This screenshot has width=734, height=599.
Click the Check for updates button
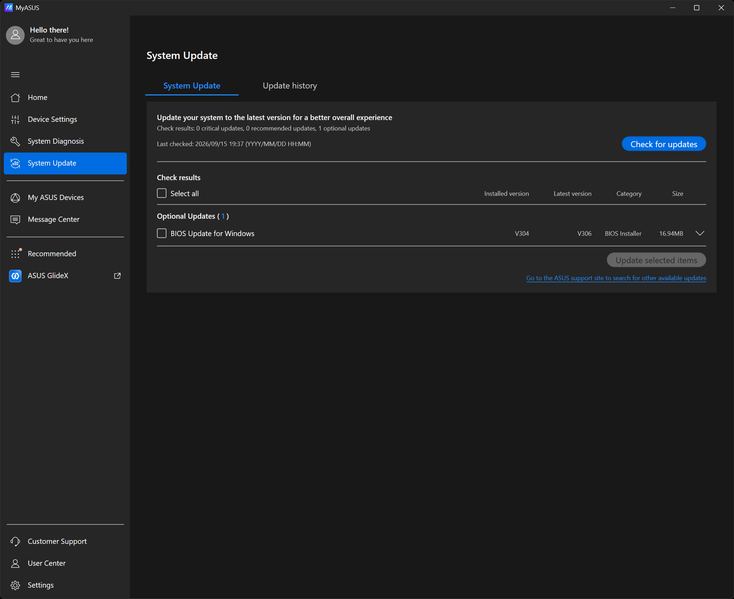click(x=663, y=144)
